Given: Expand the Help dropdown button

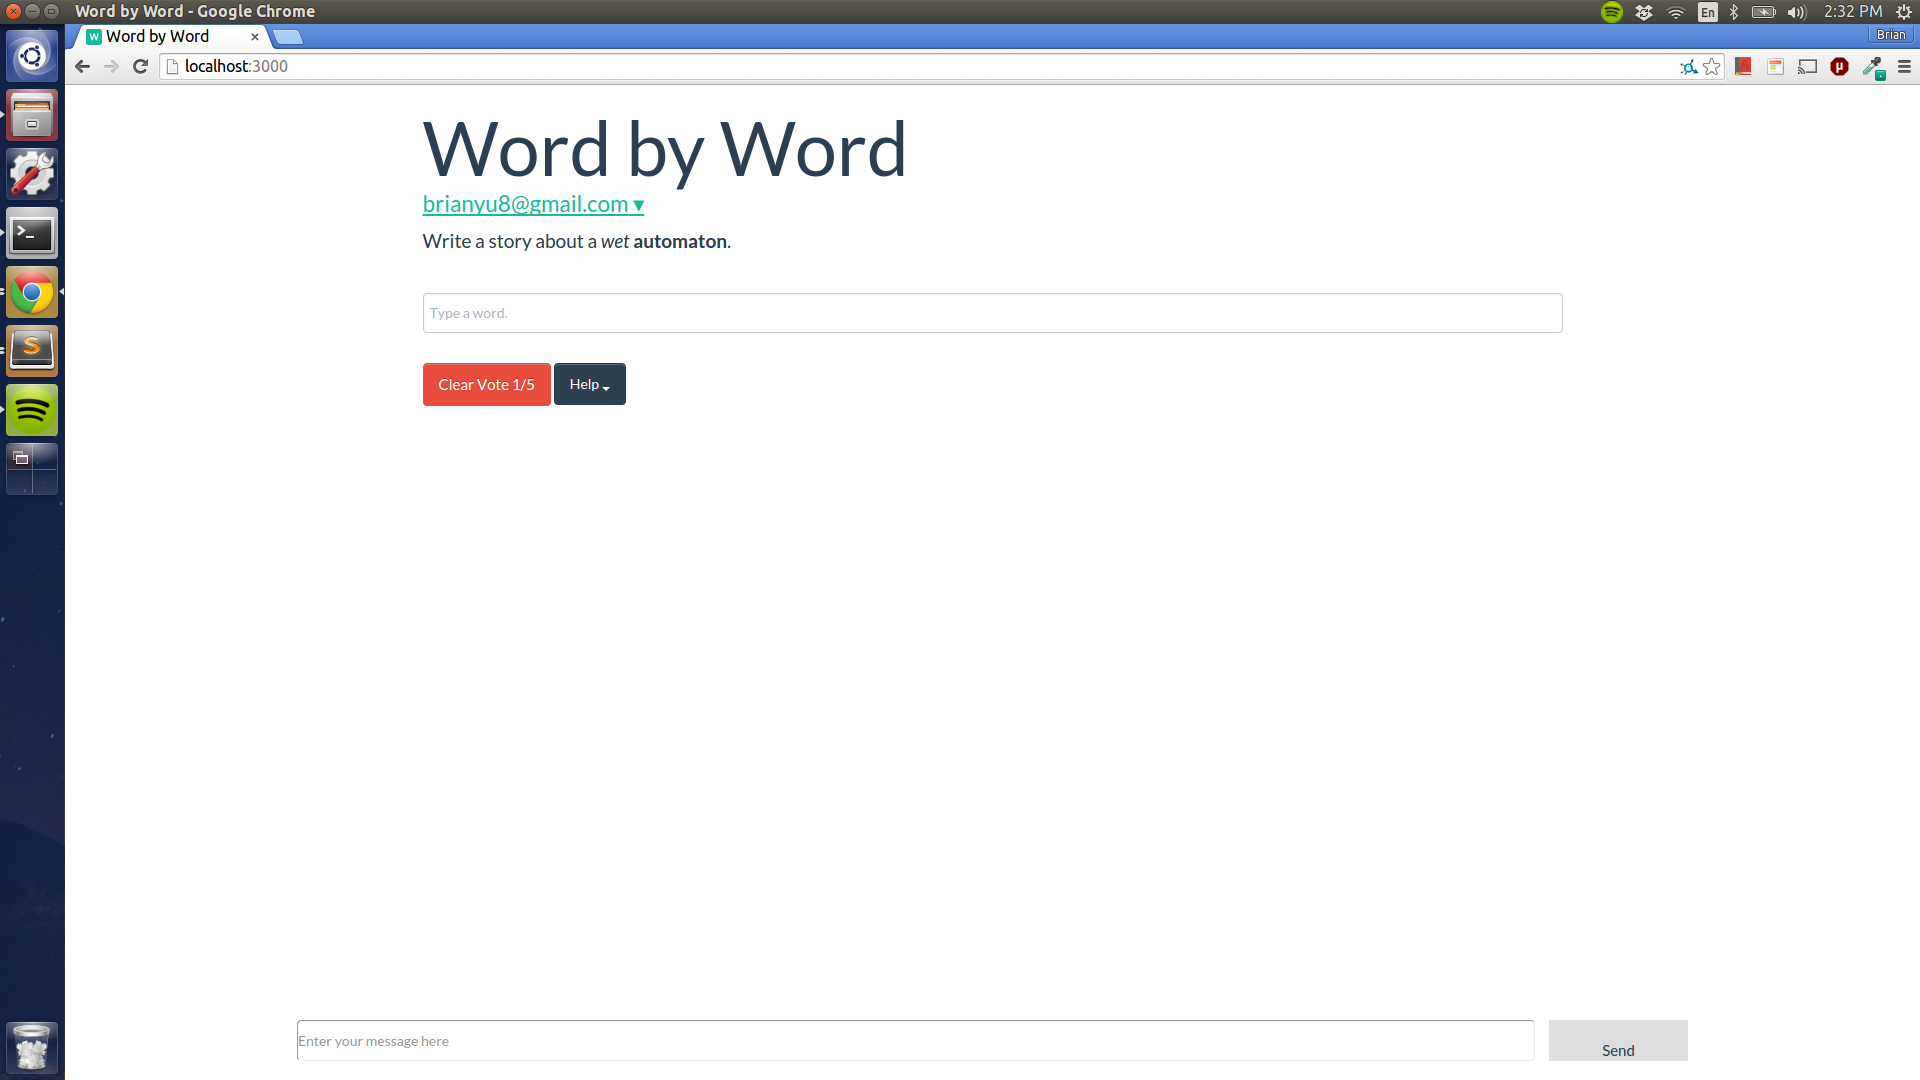Looking at the screenshot, I should pos(589,384).
